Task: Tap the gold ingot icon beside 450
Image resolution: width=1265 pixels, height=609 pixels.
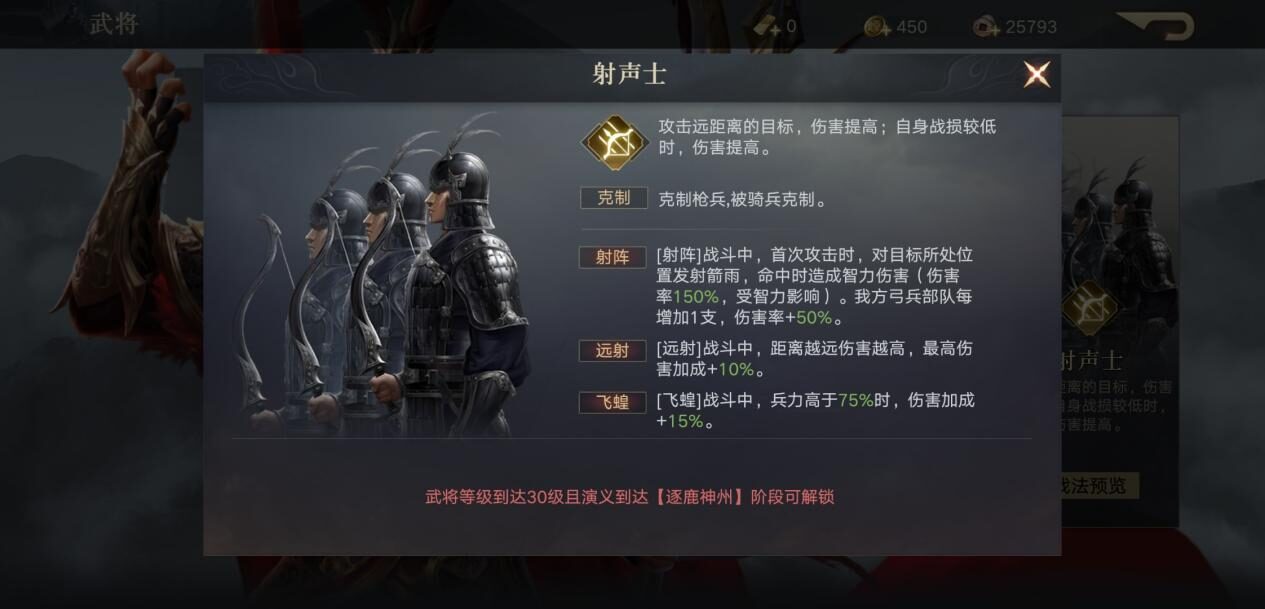Action: point(877,27)
